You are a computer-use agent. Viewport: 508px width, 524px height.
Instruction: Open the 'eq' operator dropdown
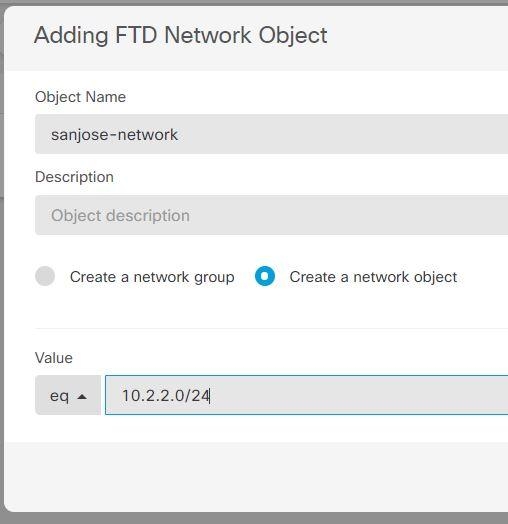click(x=68, y=395)
